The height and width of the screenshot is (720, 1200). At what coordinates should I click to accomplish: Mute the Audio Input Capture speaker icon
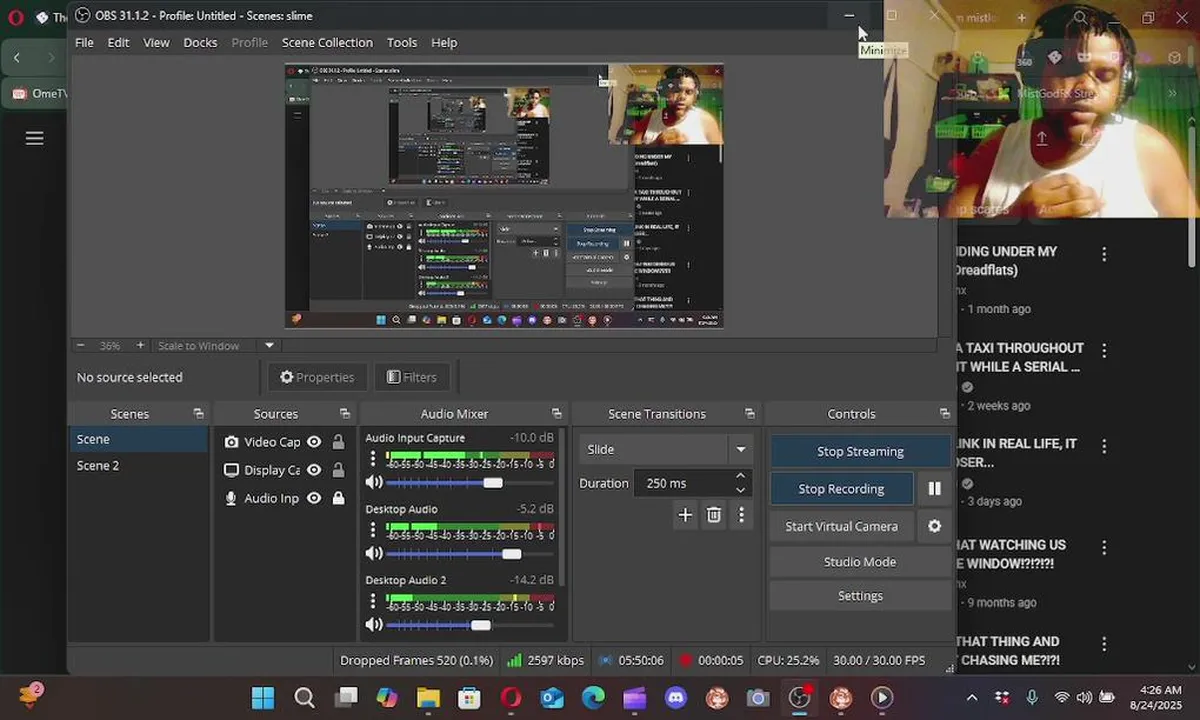click(374, 482)
